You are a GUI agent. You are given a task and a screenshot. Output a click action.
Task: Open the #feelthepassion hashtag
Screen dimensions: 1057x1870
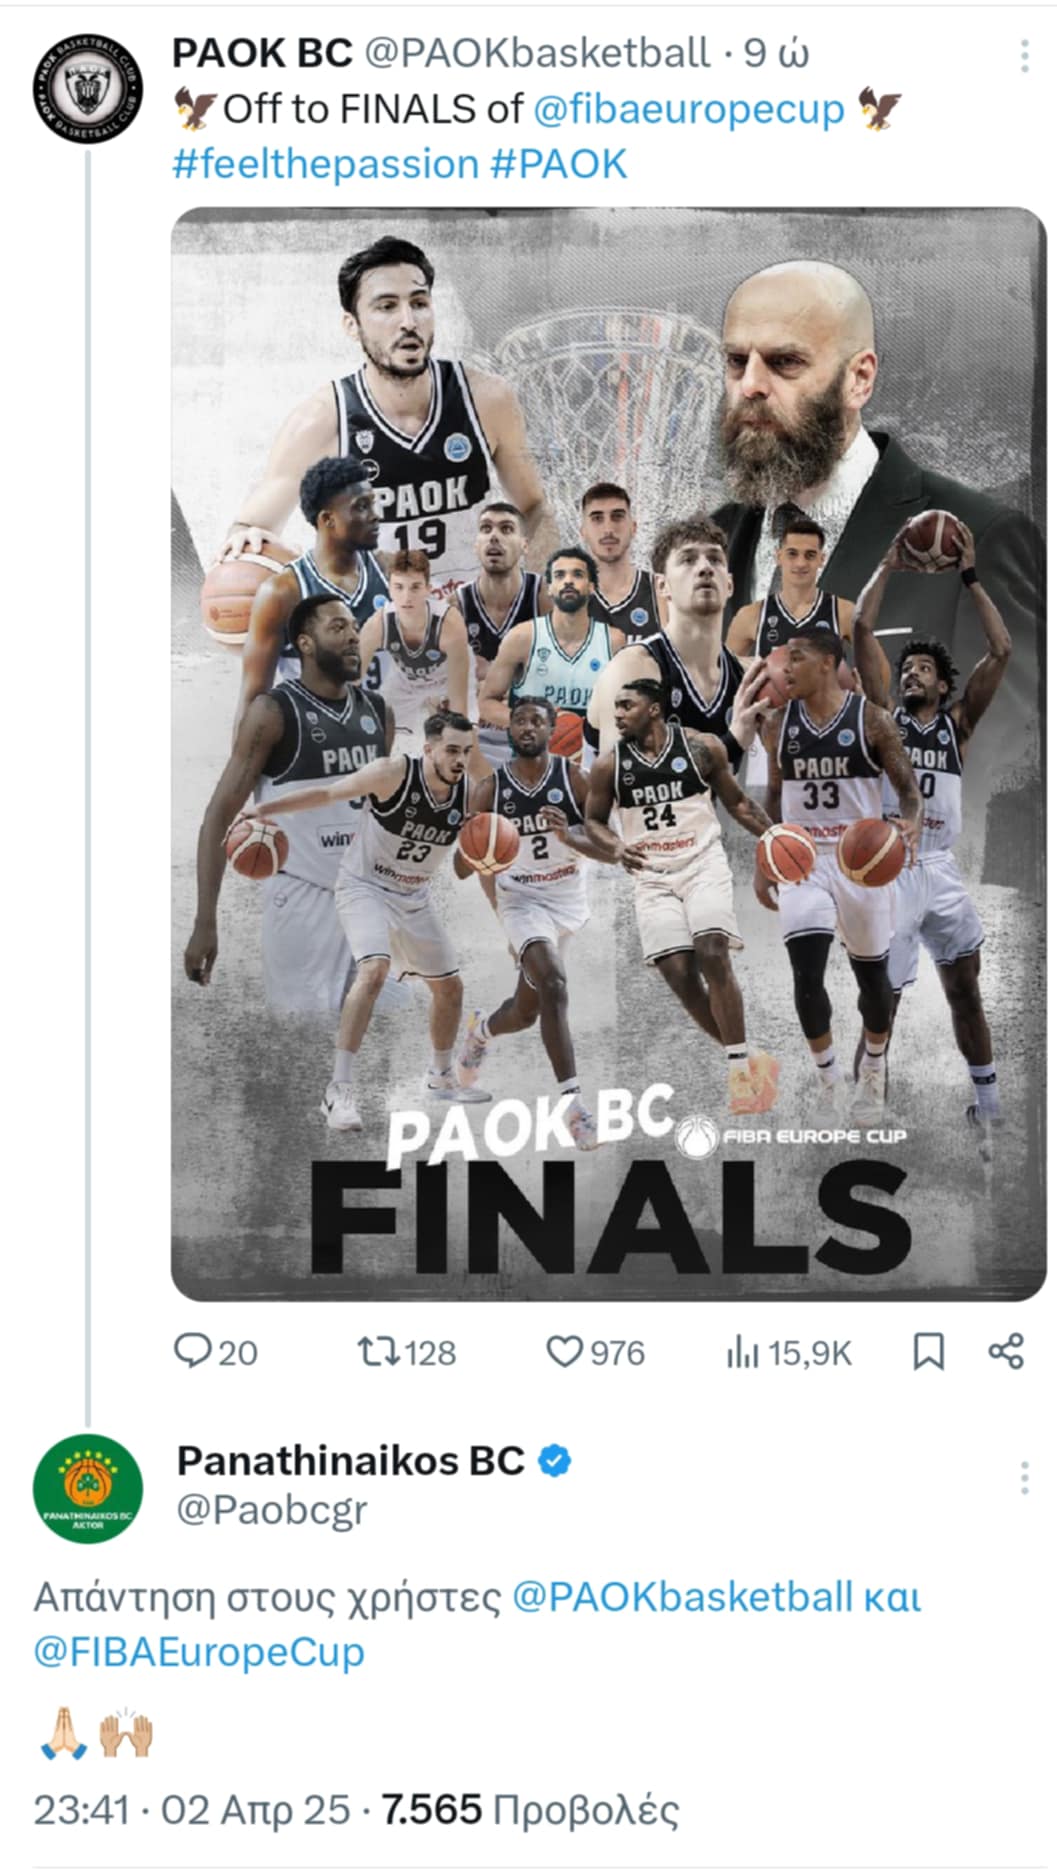point(325,164)
